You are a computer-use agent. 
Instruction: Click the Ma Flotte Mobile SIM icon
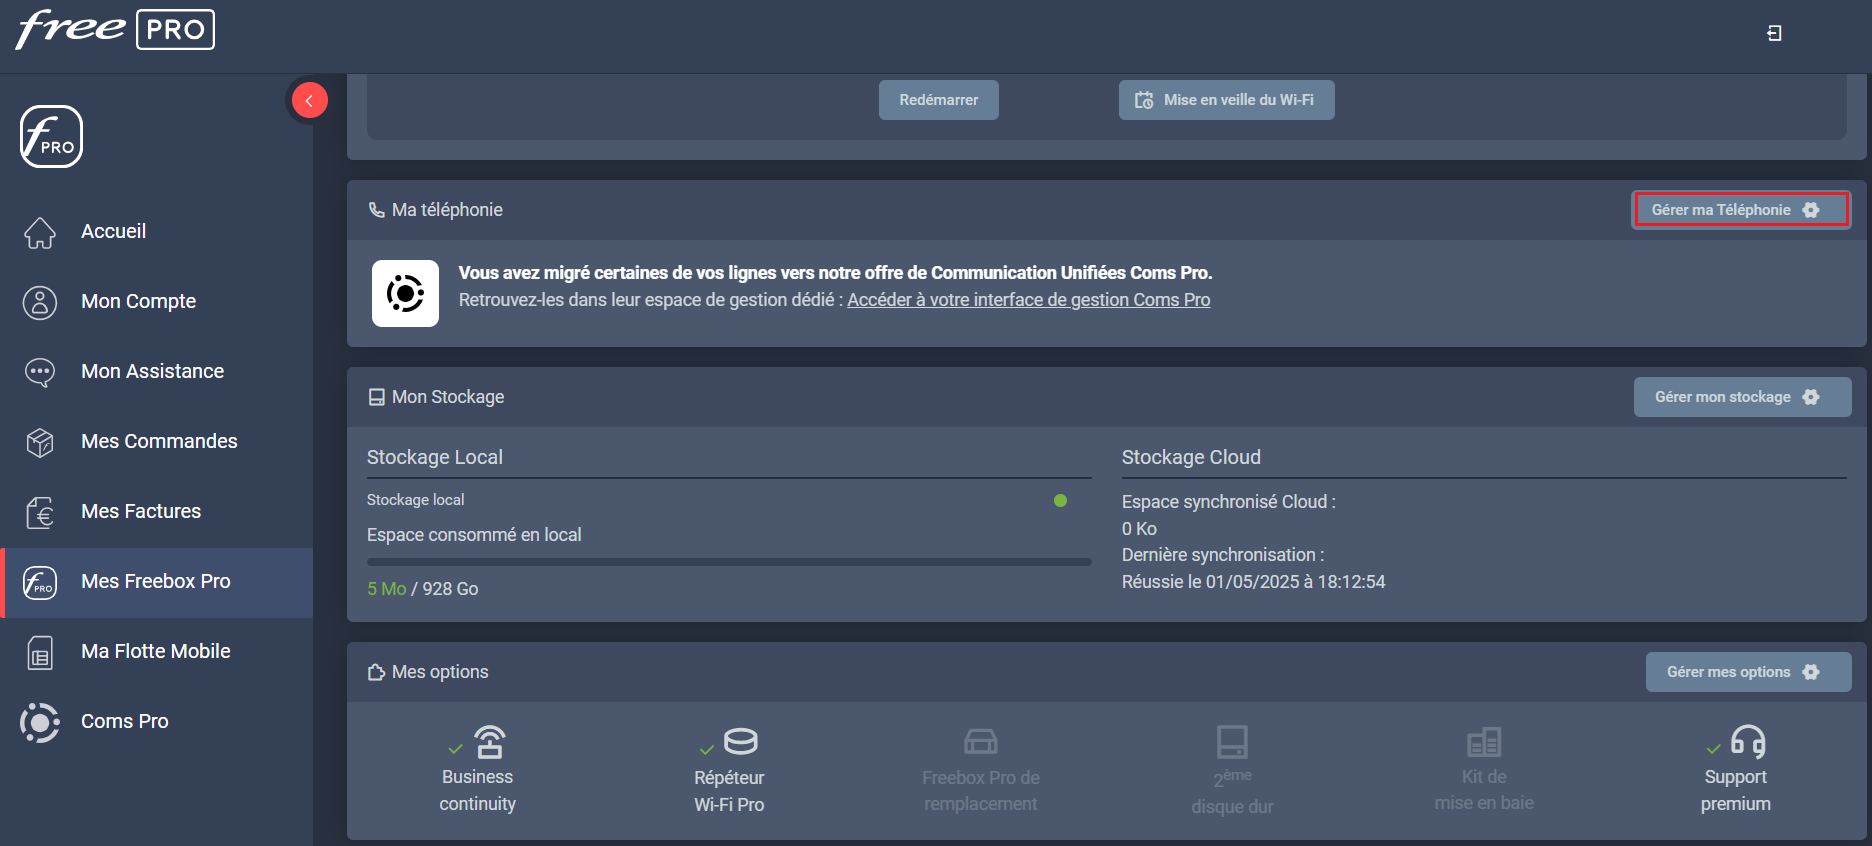tap(40, 652)
